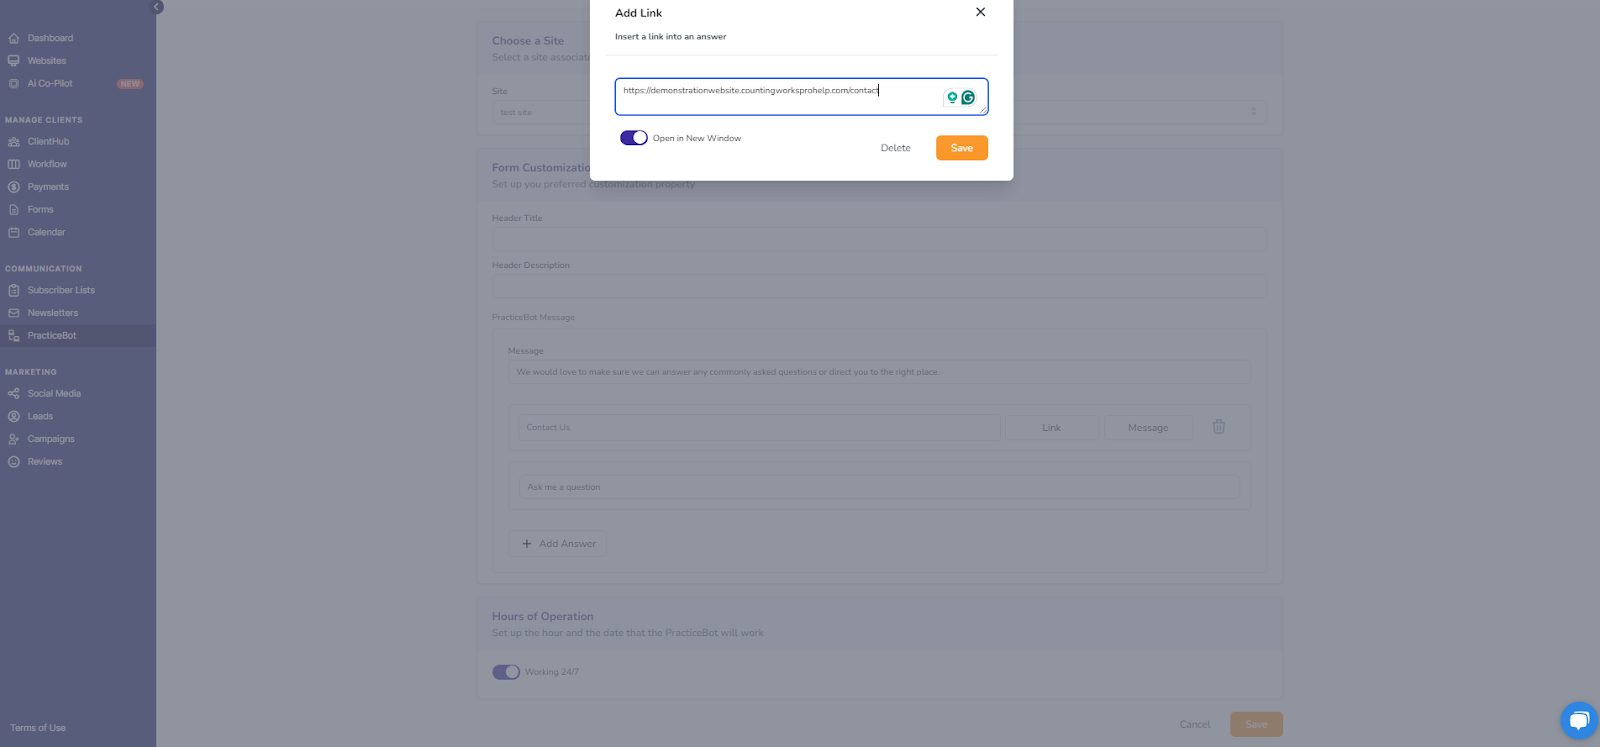The width and height of the screenshot is (1600, 747).
Task: Save the link in Add Link dialog
Action: pos(962,148)
